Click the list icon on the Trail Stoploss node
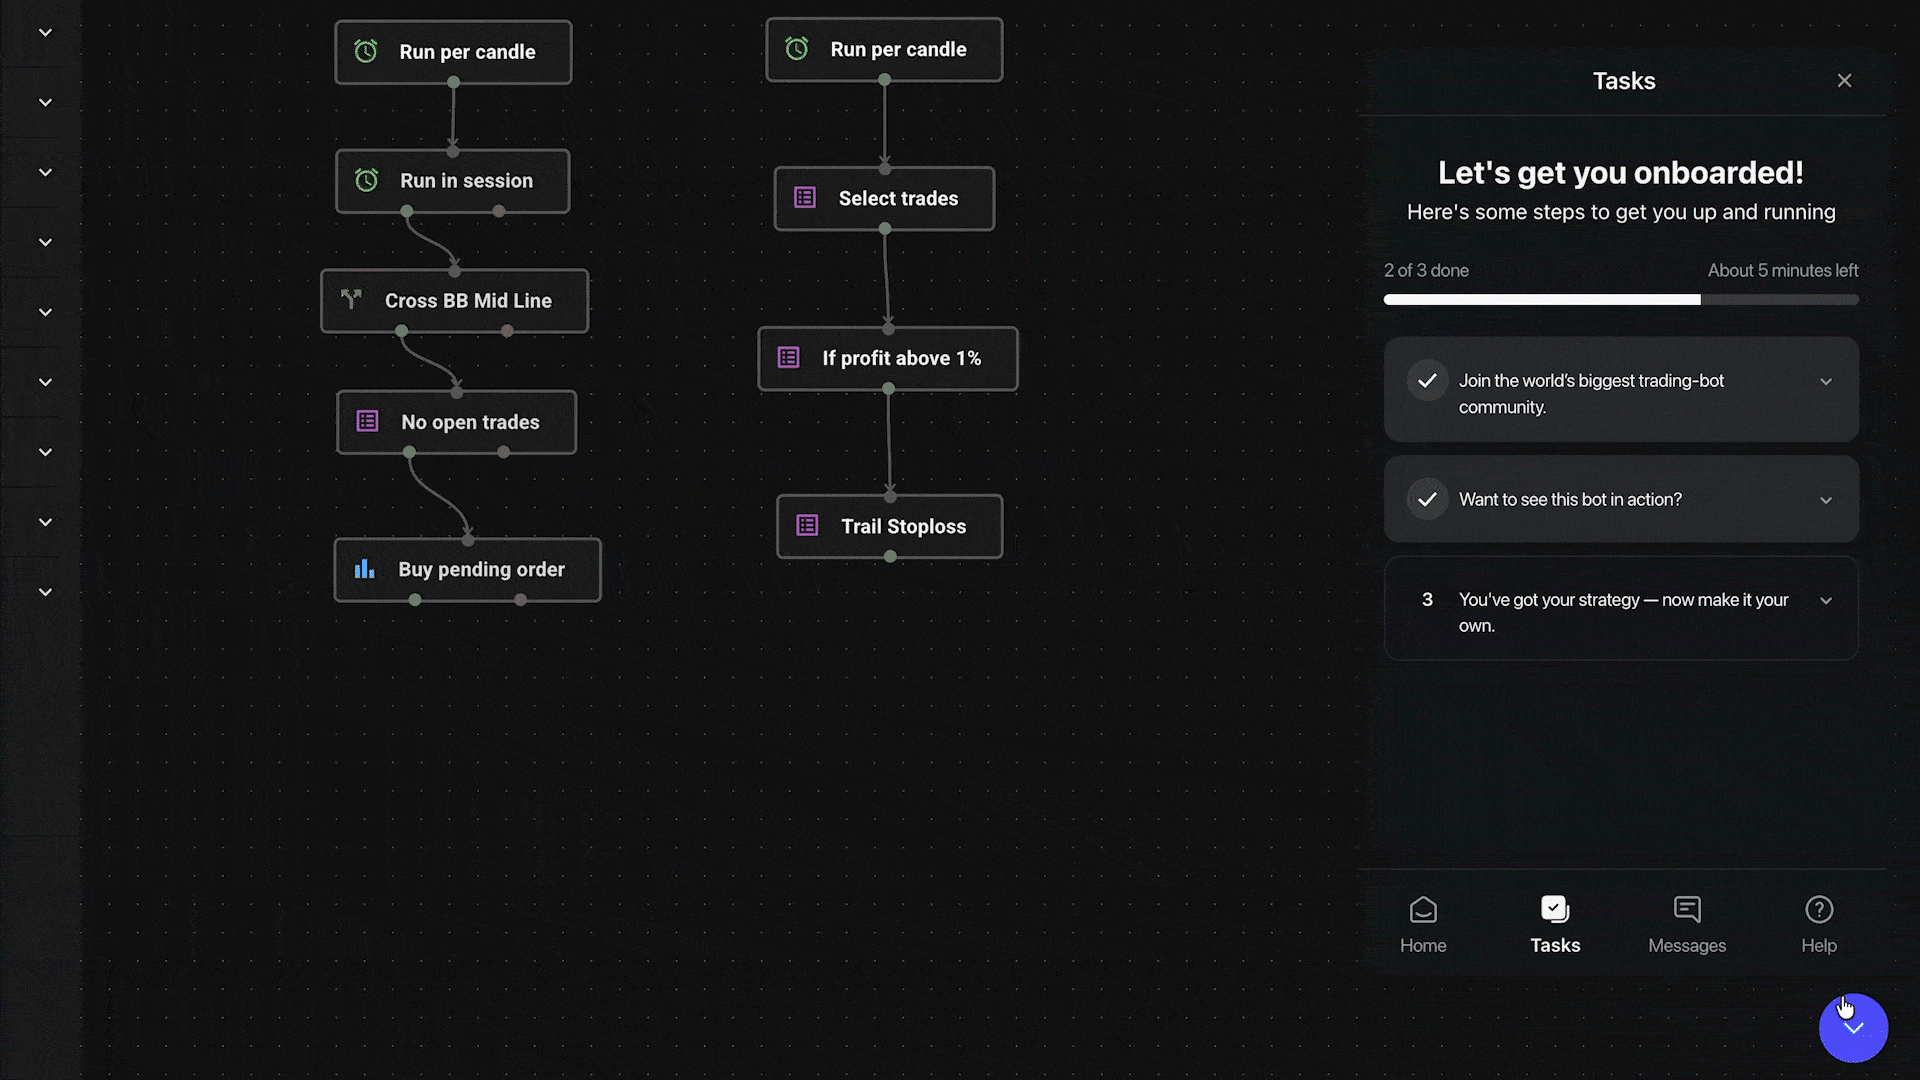Image resolution: width=1920 pixels, height=1080 pixels. 807,525
